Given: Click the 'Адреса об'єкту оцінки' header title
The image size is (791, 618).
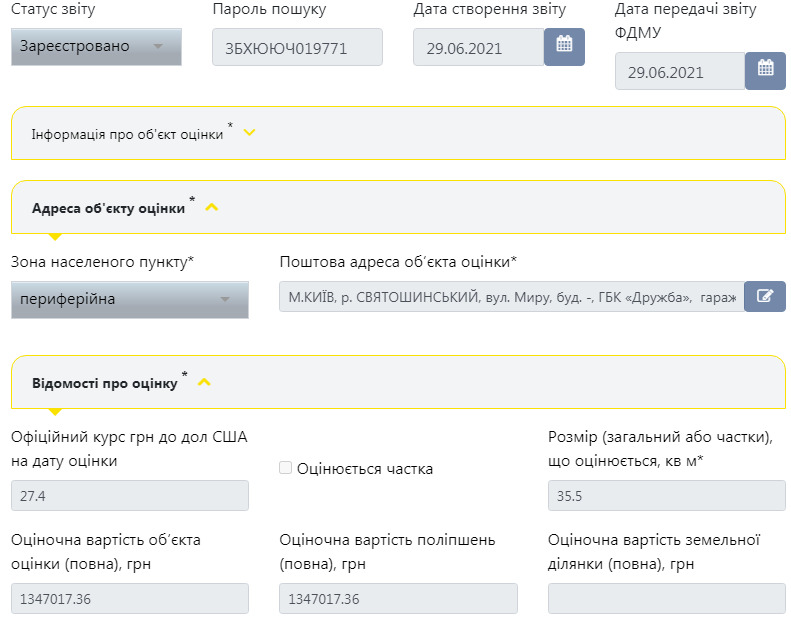Looking at the screenshot, I should tap(108, 208).
